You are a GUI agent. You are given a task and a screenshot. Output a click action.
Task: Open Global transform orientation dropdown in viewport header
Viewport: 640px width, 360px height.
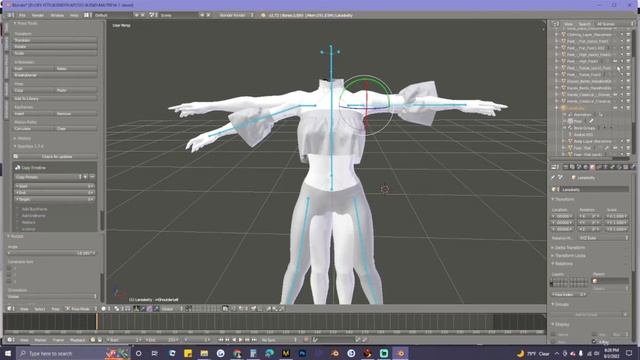[171, 309]
